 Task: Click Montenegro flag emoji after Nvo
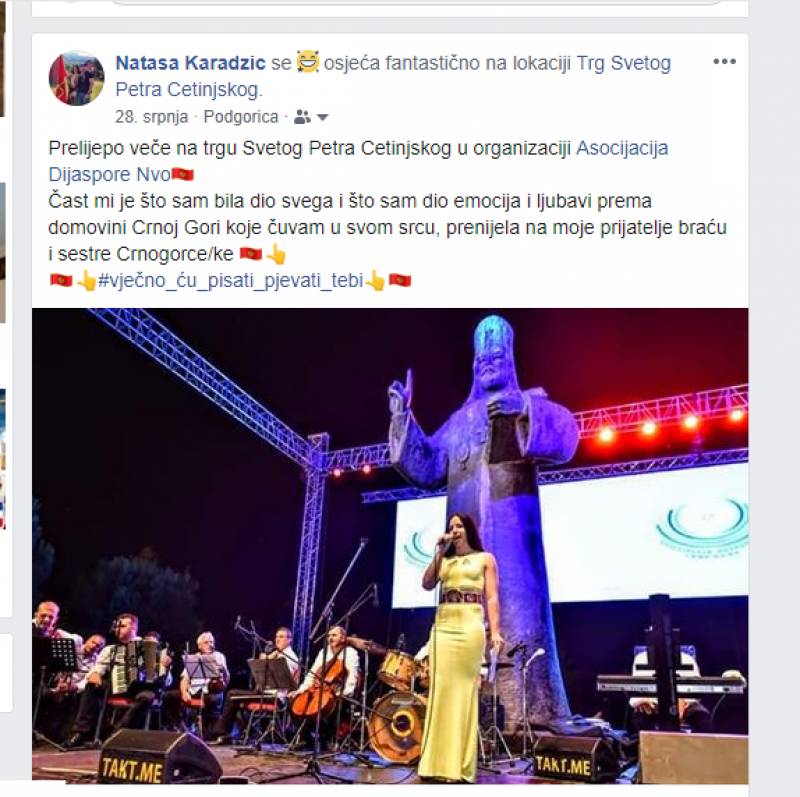pos(183,175)
